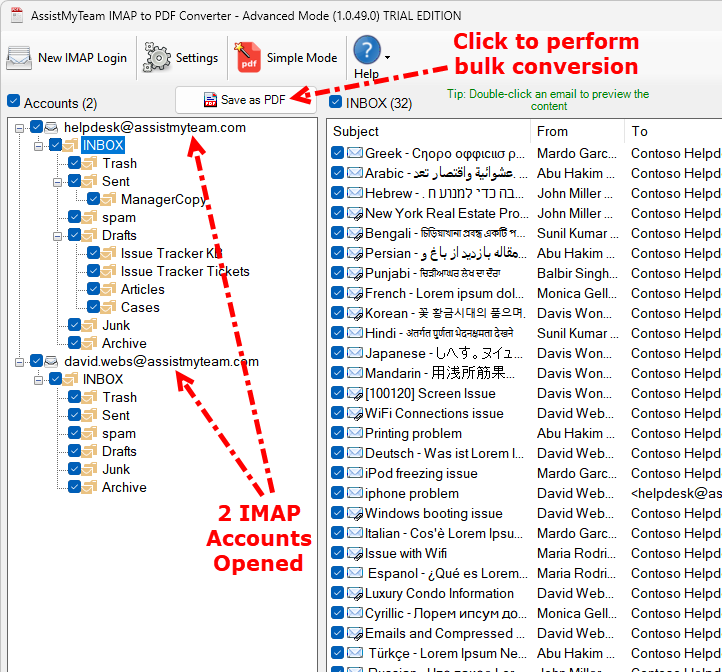Viewport: 722px width, 672px height.
Task: Select the Issue Tracker Tickets folder
Action: (185, 272)
